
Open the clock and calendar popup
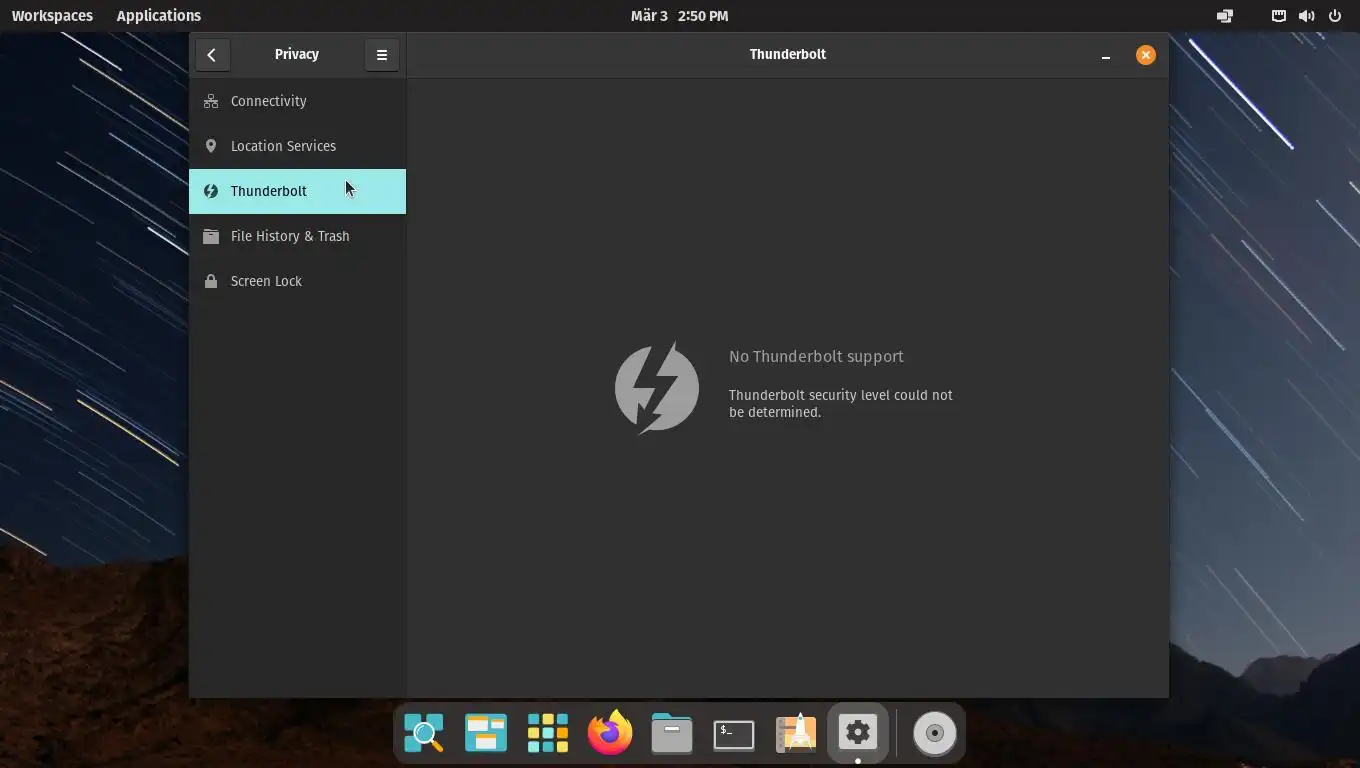(680, 15)
